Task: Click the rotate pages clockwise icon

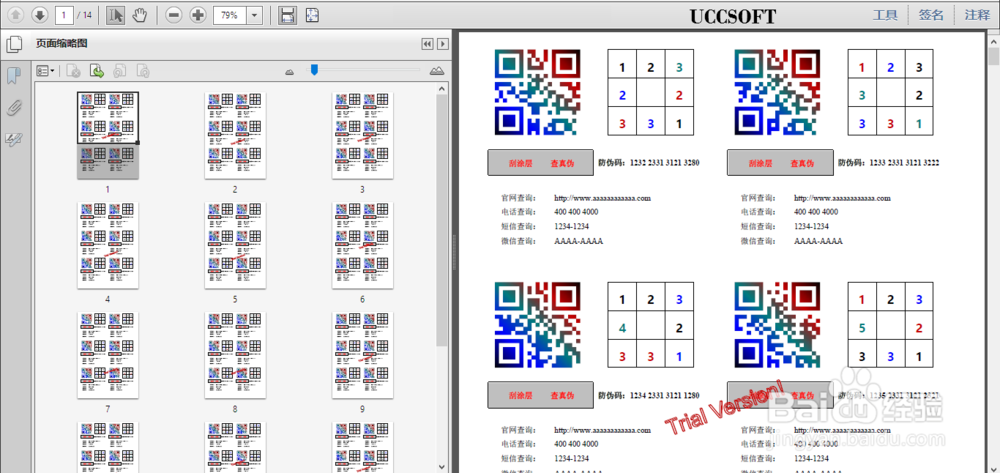Action: [x=143, y=71]
